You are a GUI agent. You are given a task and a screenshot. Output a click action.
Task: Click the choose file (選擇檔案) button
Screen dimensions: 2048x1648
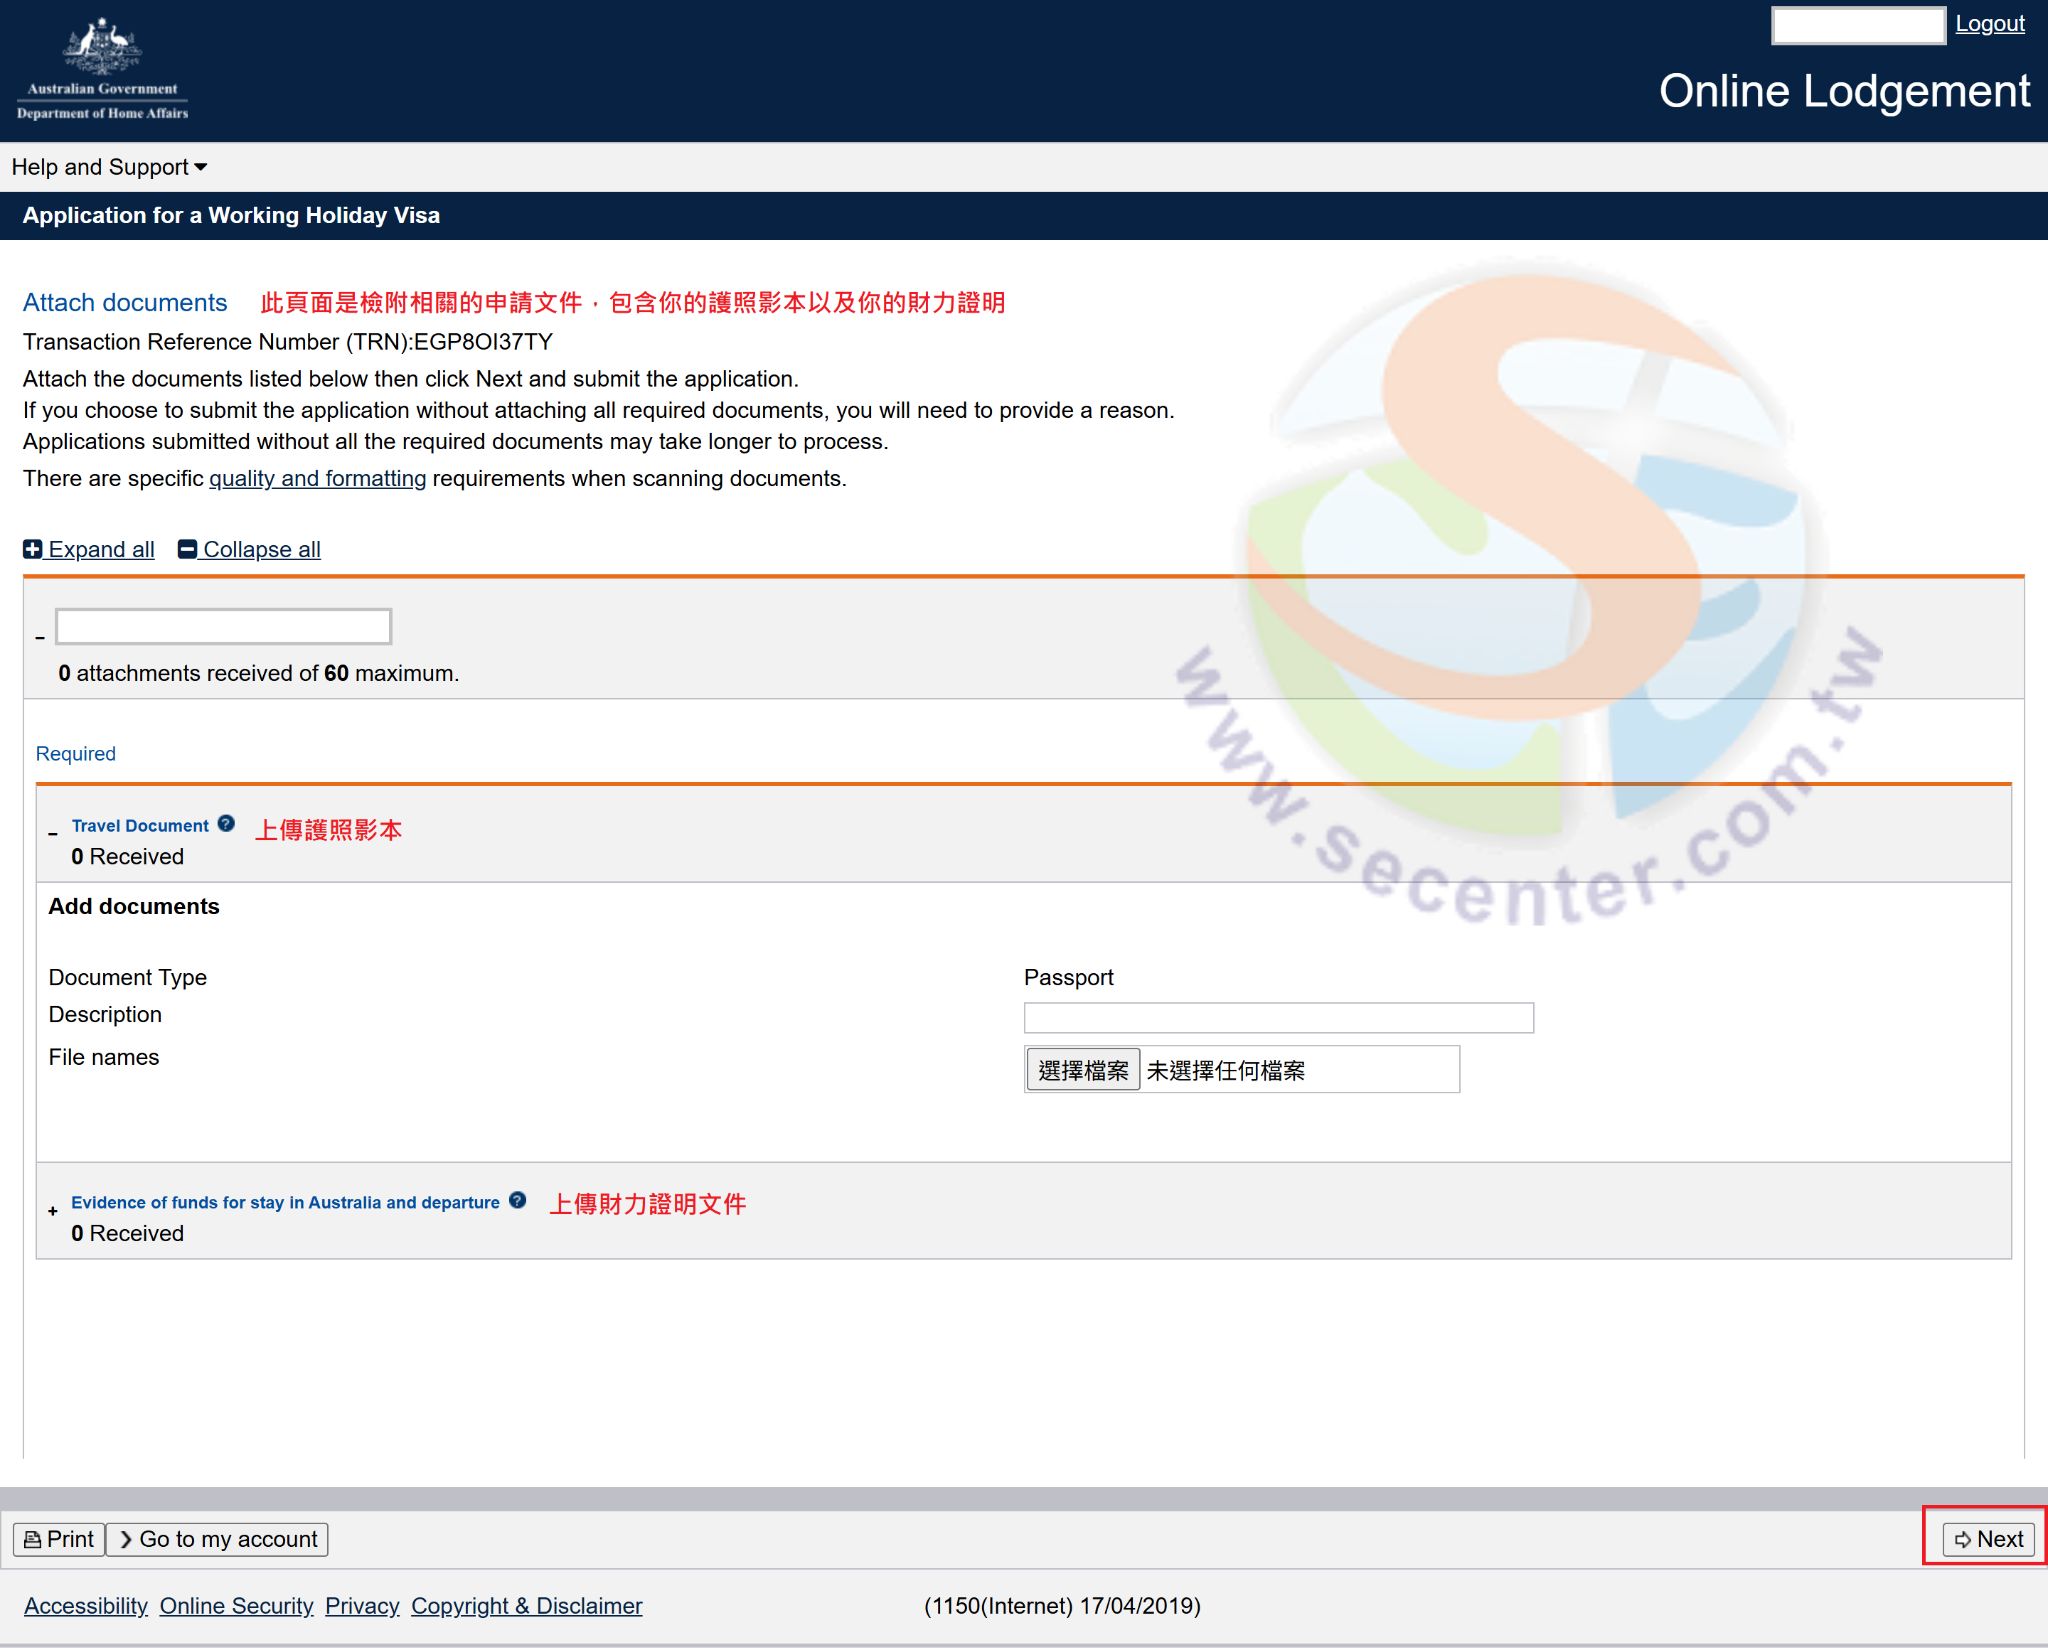[x=1083, y=1070]
